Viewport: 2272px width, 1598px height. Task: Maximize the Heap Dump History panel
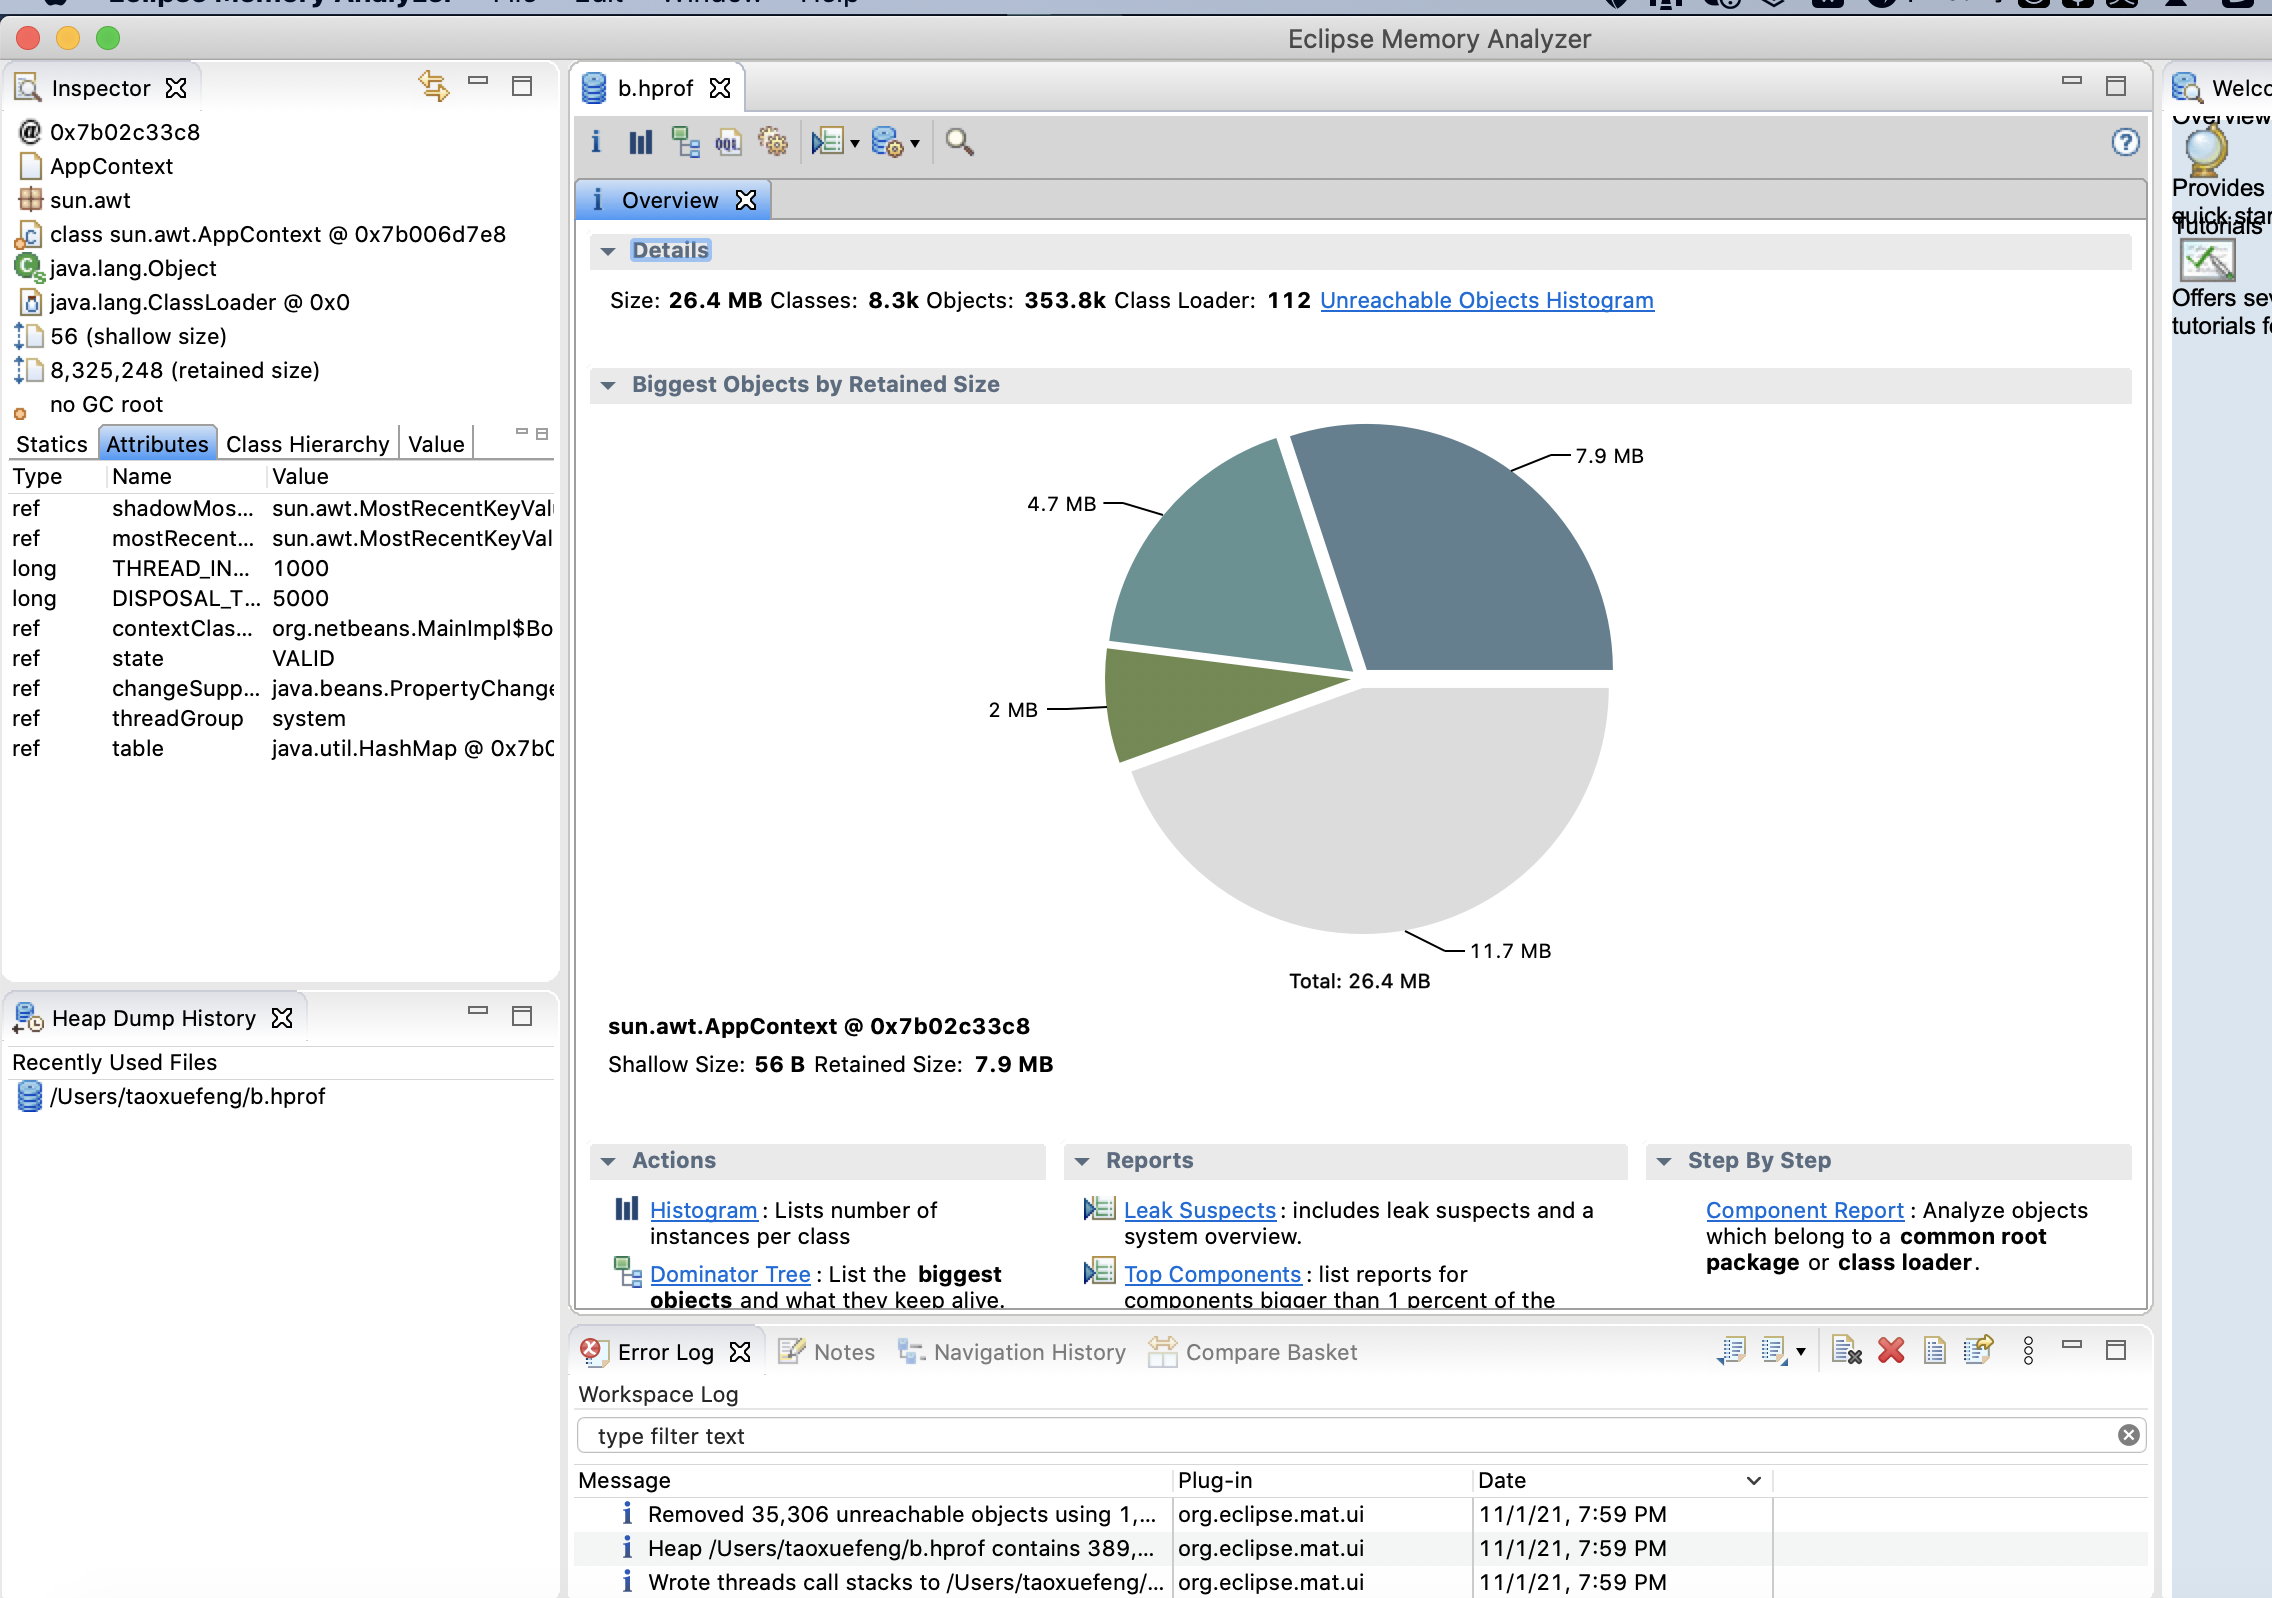522,1016
